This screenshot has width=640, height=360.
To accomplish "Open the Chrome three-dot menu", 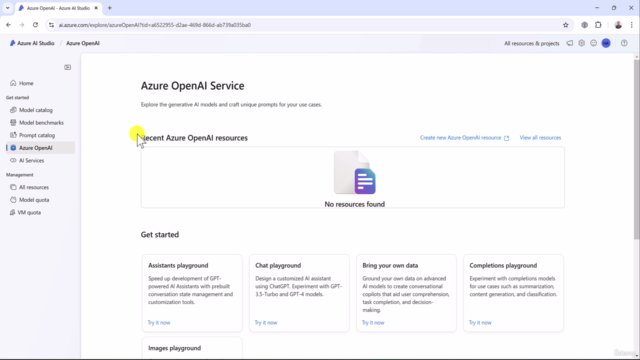I will pos(631,25).
